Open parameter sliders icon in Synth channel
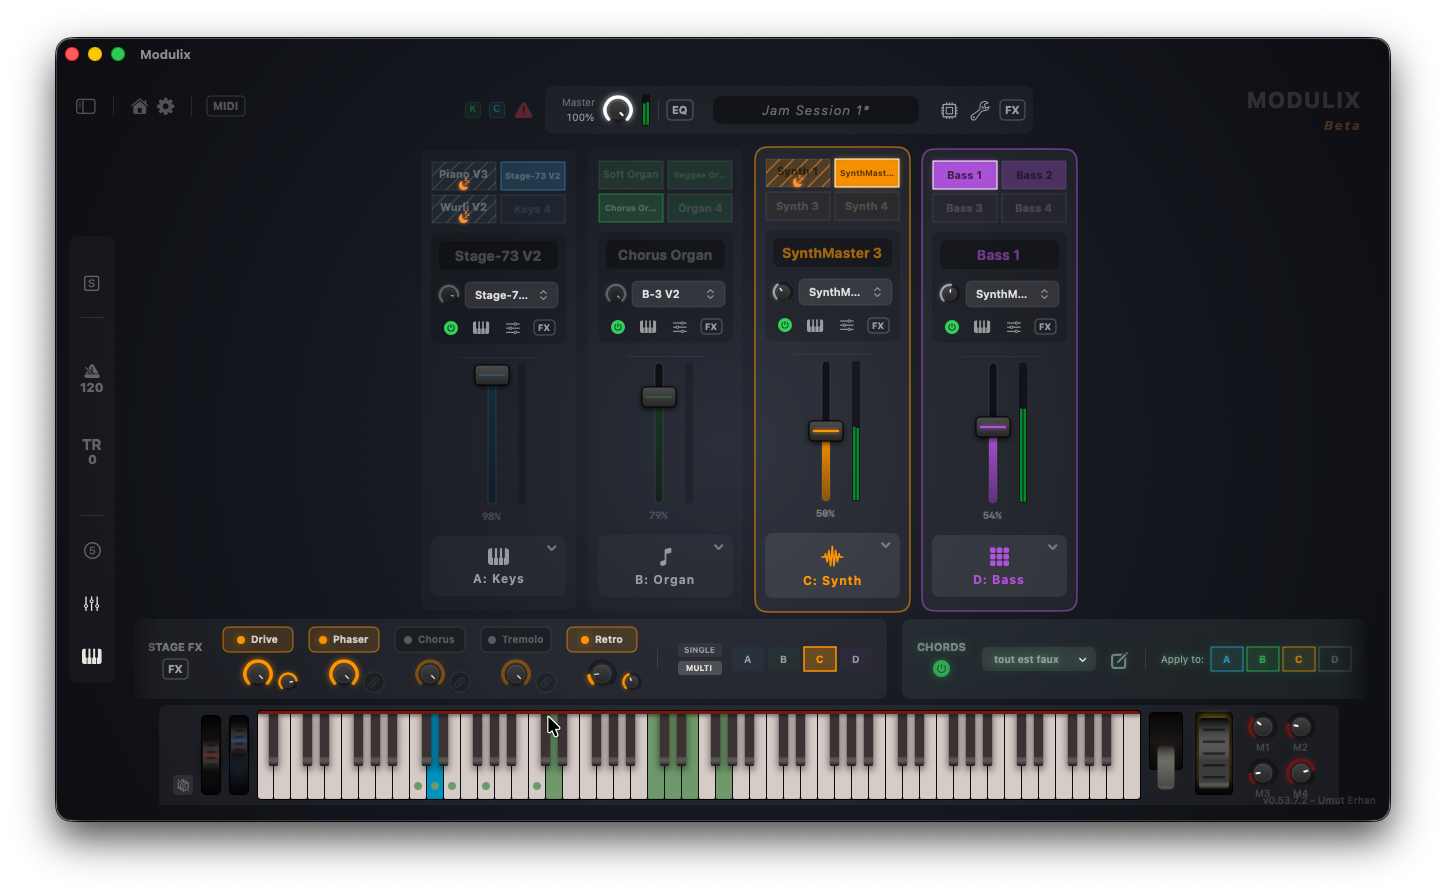Image resolution: width=1446 pixels, height=895 pixels. [847, 325]
